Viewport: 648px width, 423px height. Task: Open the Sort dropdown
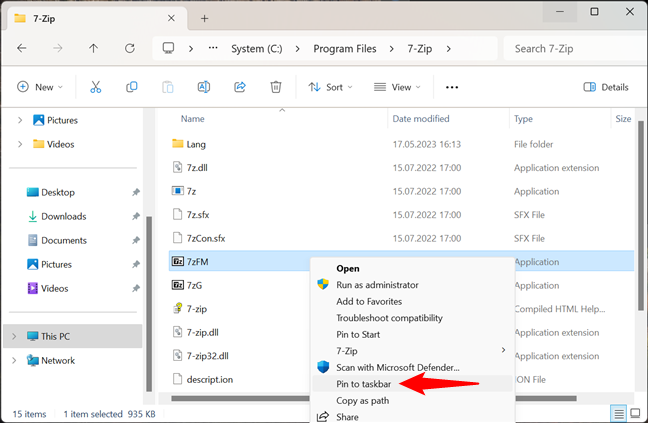click(x=330, y=87)
